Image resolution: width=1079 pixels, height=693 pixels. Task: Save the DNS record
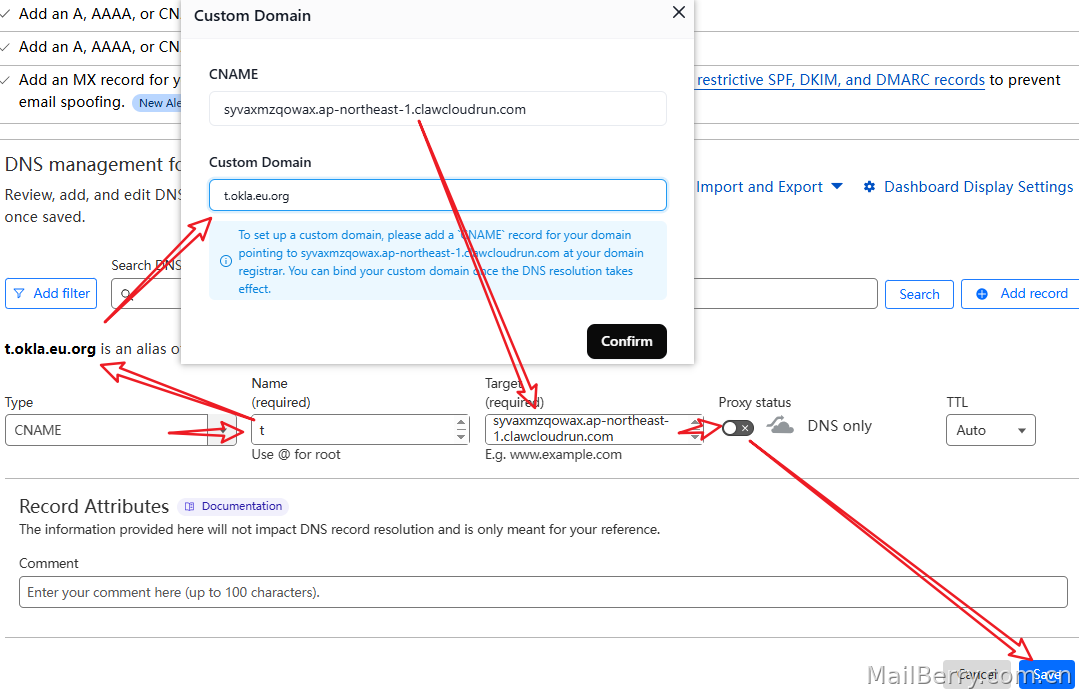(x=1047, y=675)
